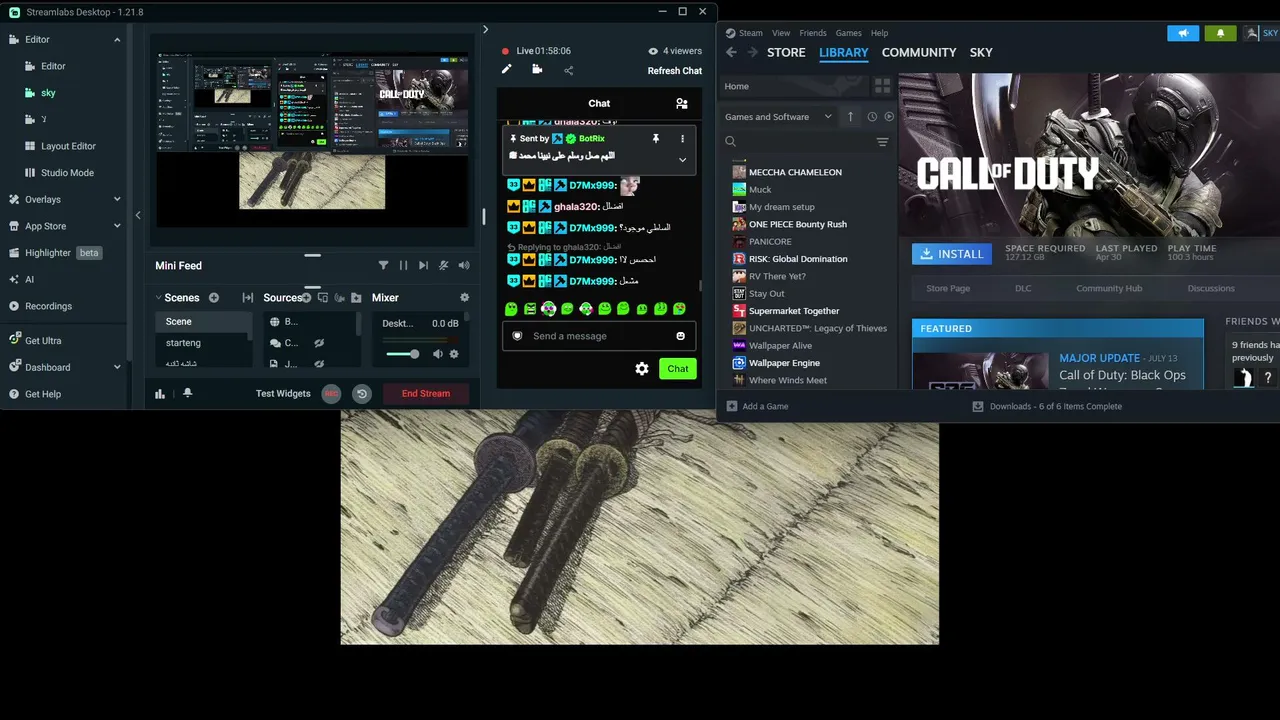The height and width of the screenshot is (720, 1280).
Task: Open notifications bell in Streamlabs footer
Action: tap(187, 394)
